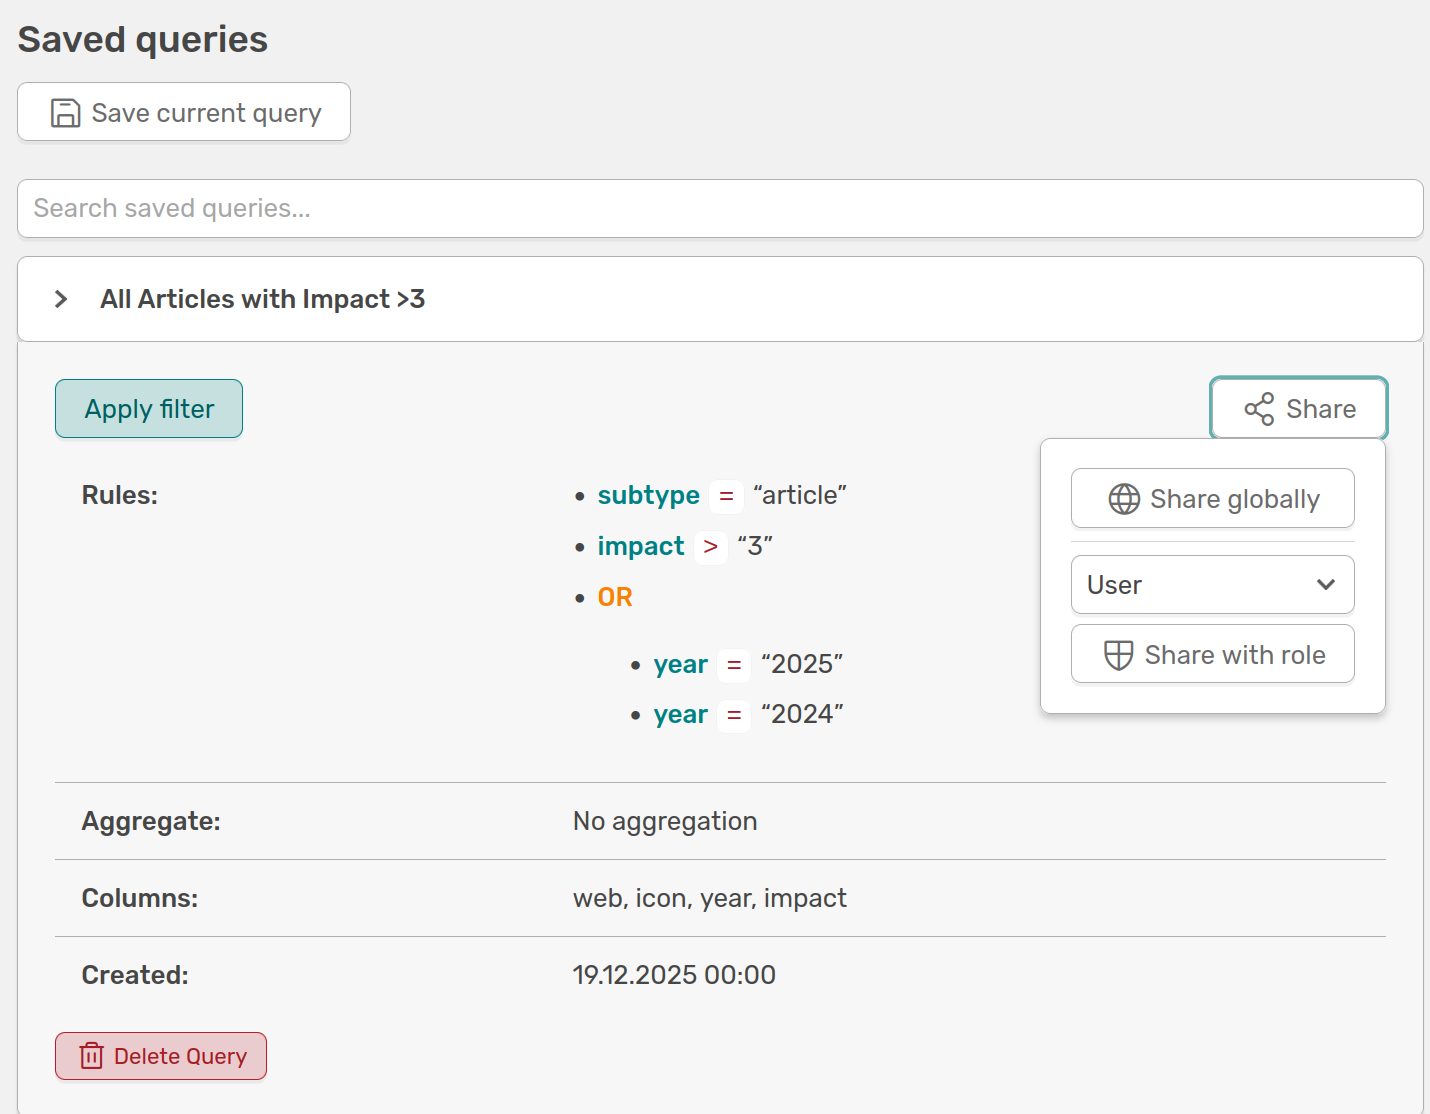
Task: Focus the Search saved queries field
Action: coord(720,208)
